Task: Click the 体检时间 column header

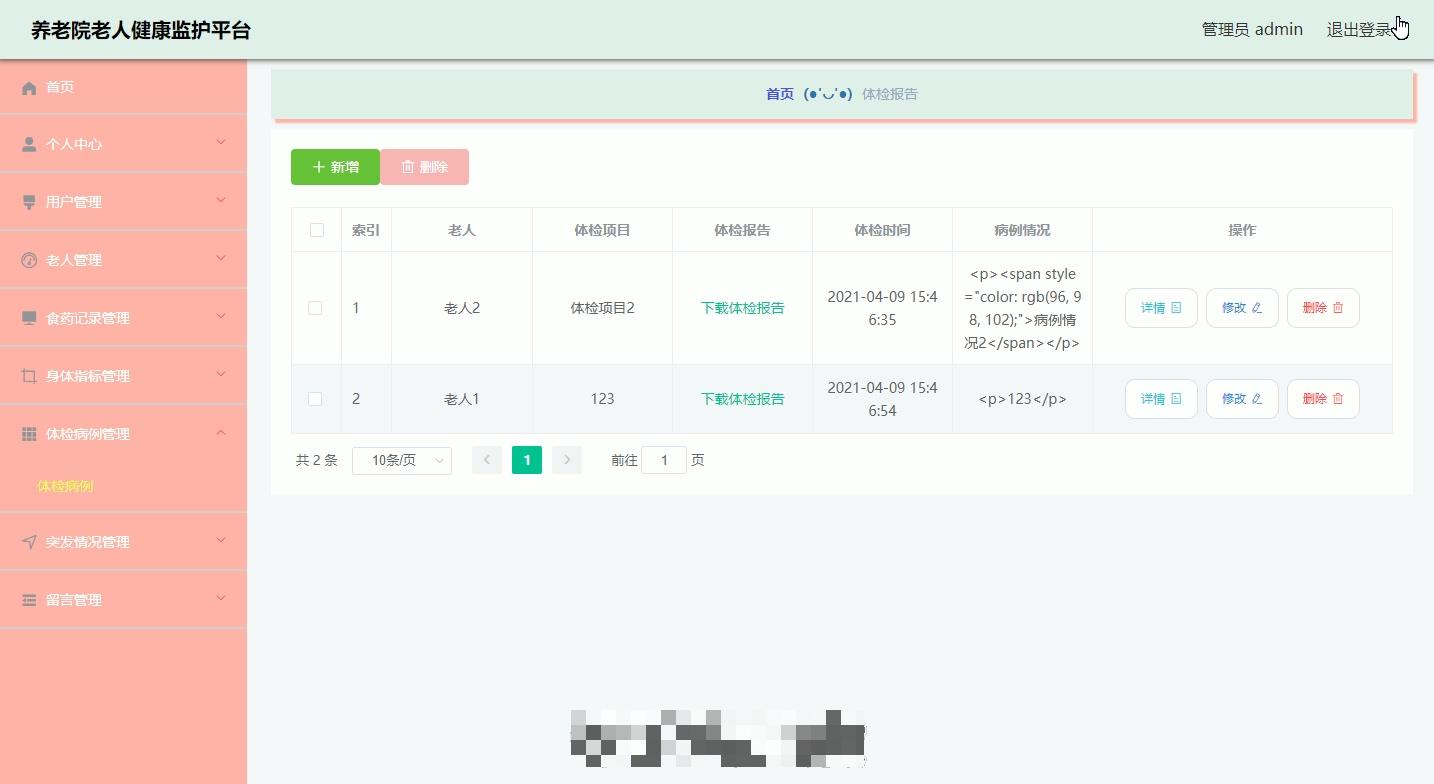Action: coord(882,230)
